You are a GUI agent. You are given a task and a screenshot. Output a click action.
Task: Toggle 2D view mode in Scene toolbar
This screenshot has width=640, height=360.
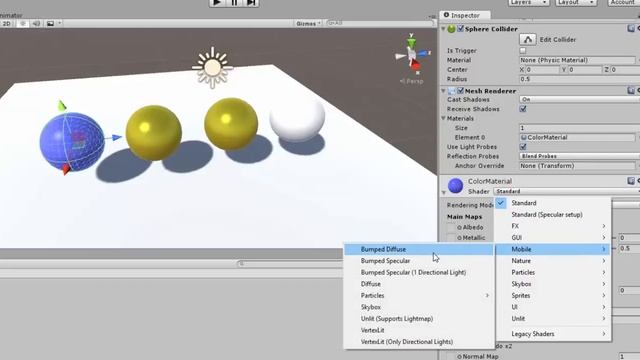pos(7,24)
